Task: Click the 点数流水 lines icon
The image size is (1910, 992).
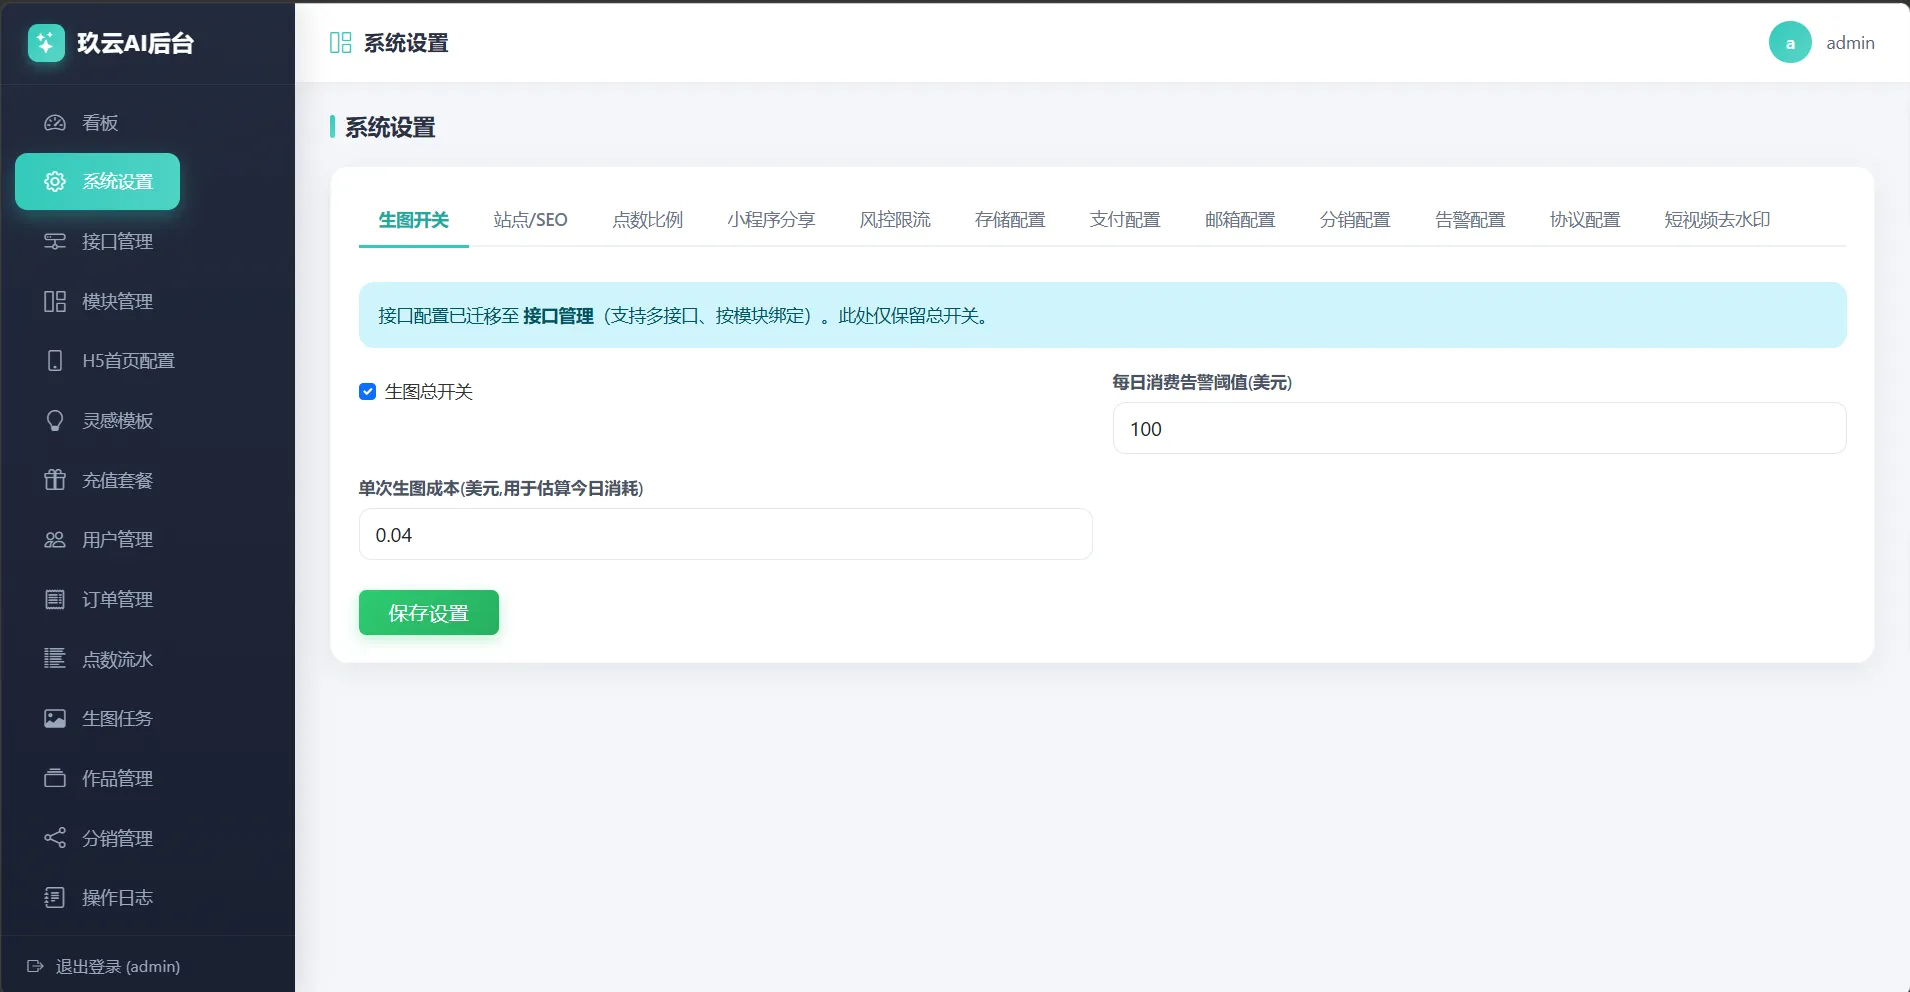Action: click(55, 658)
